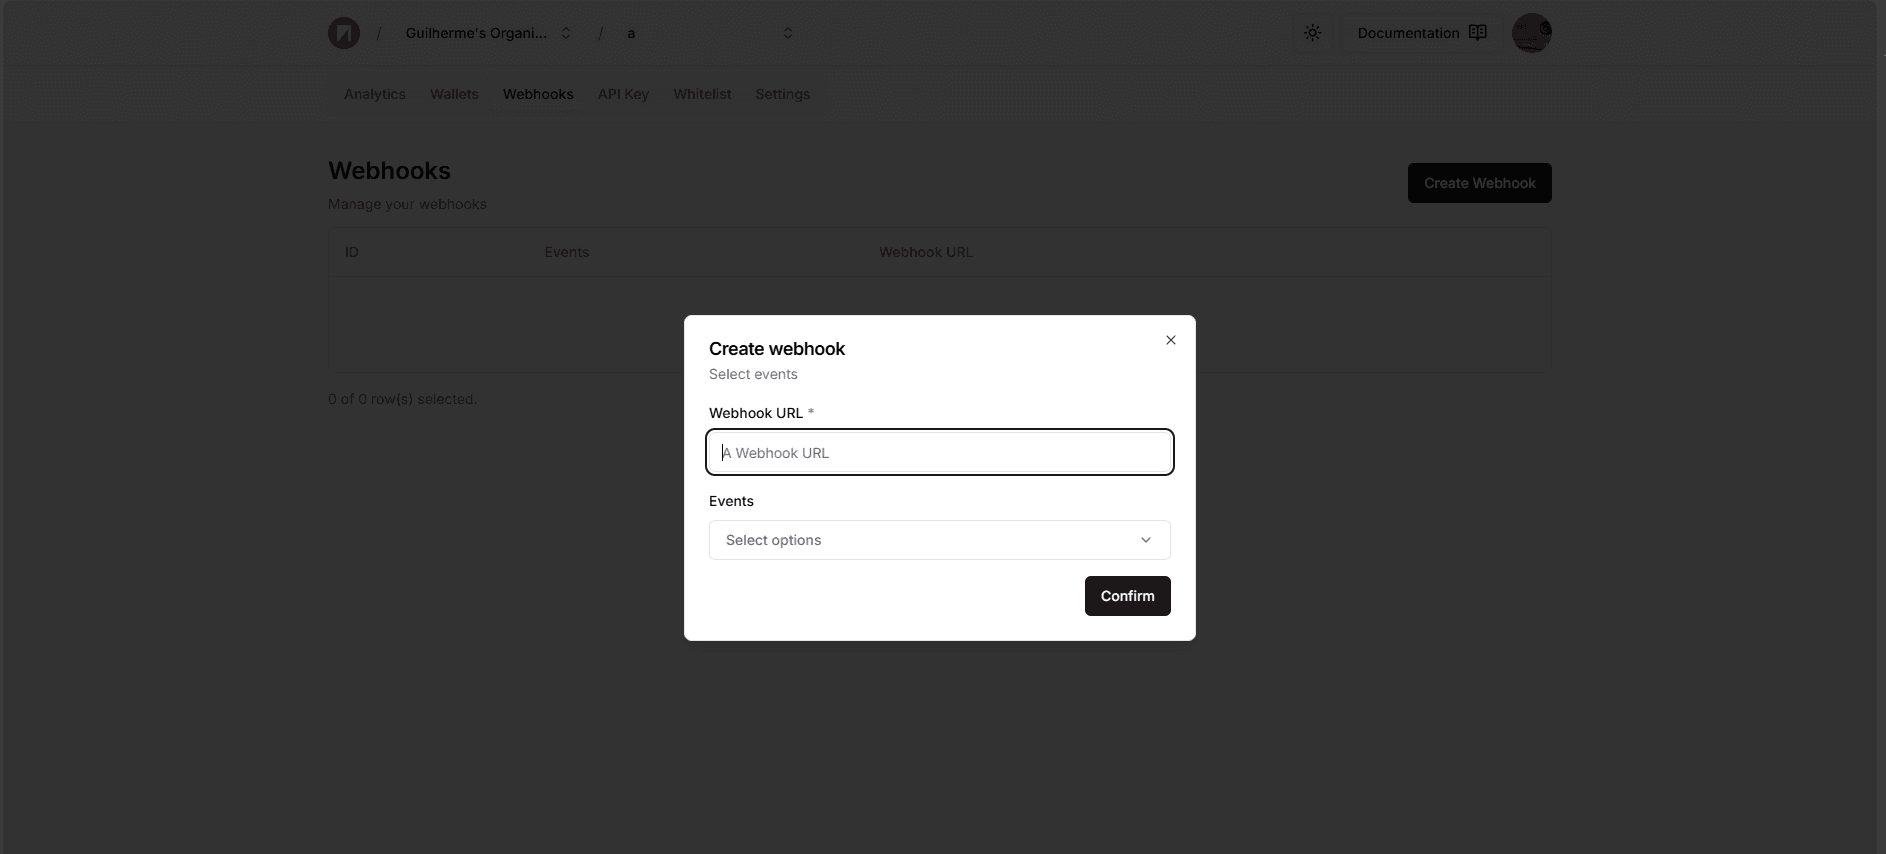The height and width of the screenshot is (854, 1886).
Task: Select the Webhooks tab
Action: click(538, 94)
